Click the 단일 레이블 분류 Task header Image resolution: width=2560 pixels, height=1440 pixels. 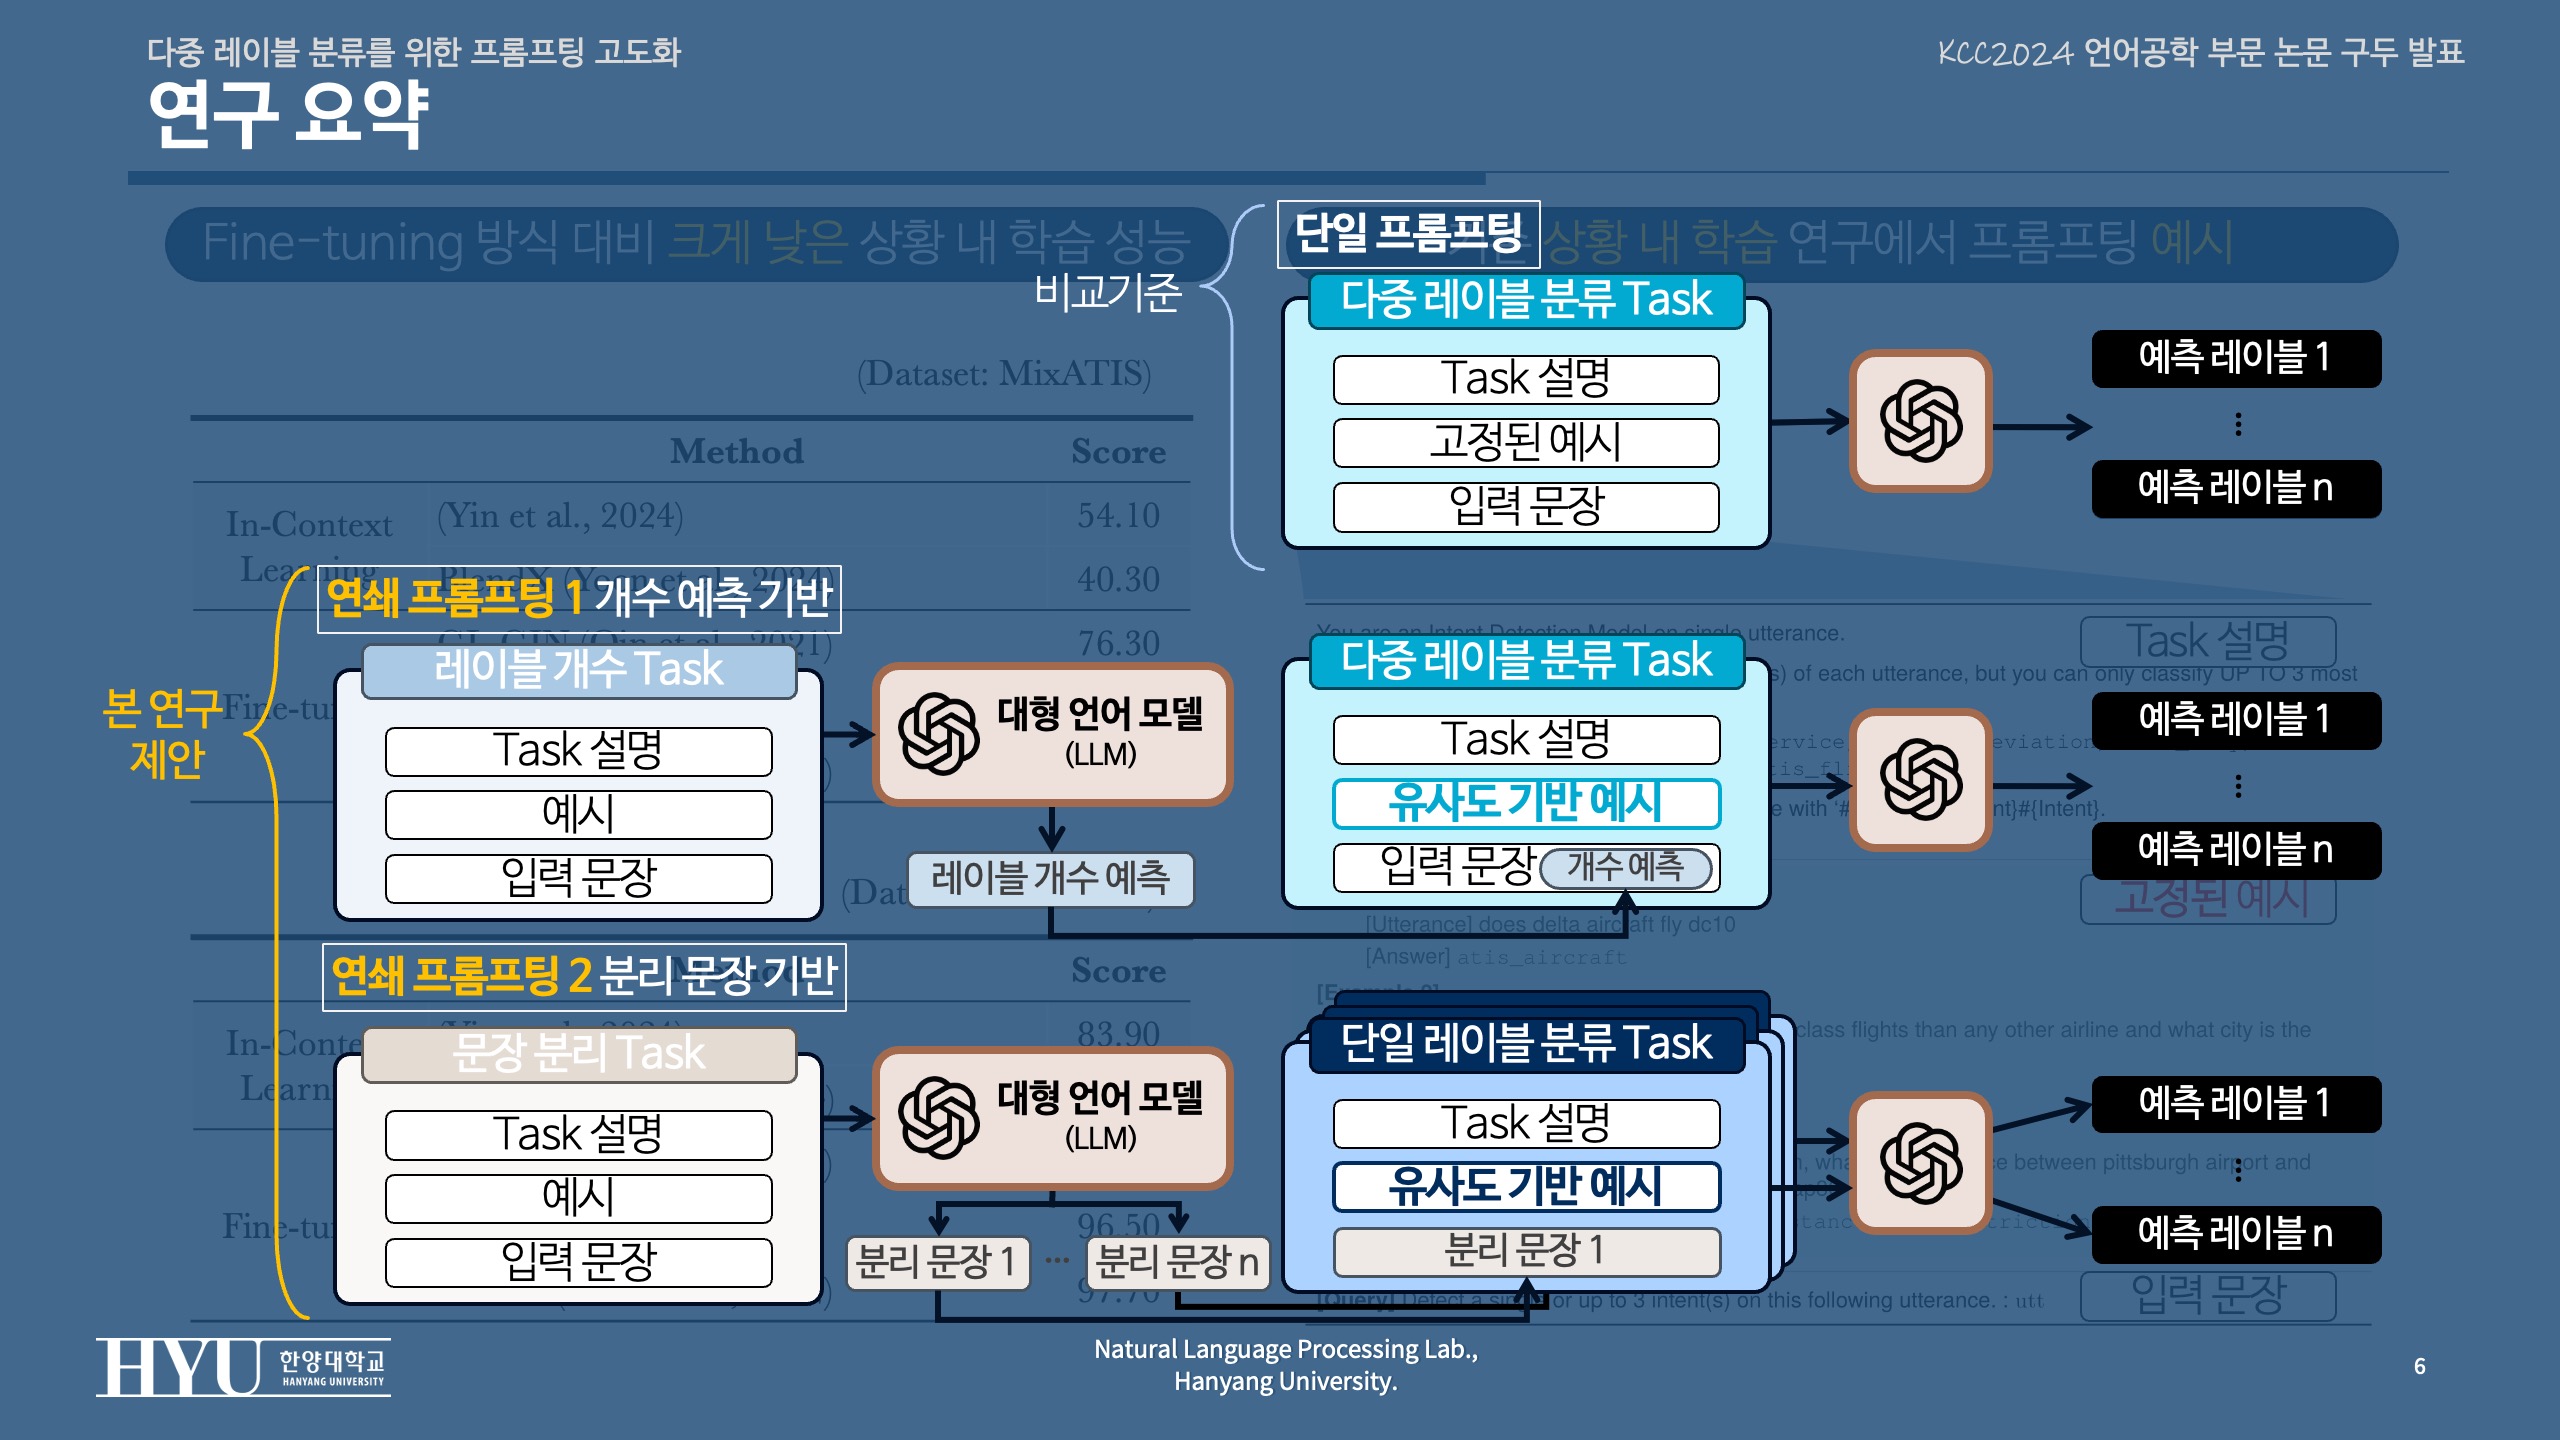click(x=1526, y=1043)
